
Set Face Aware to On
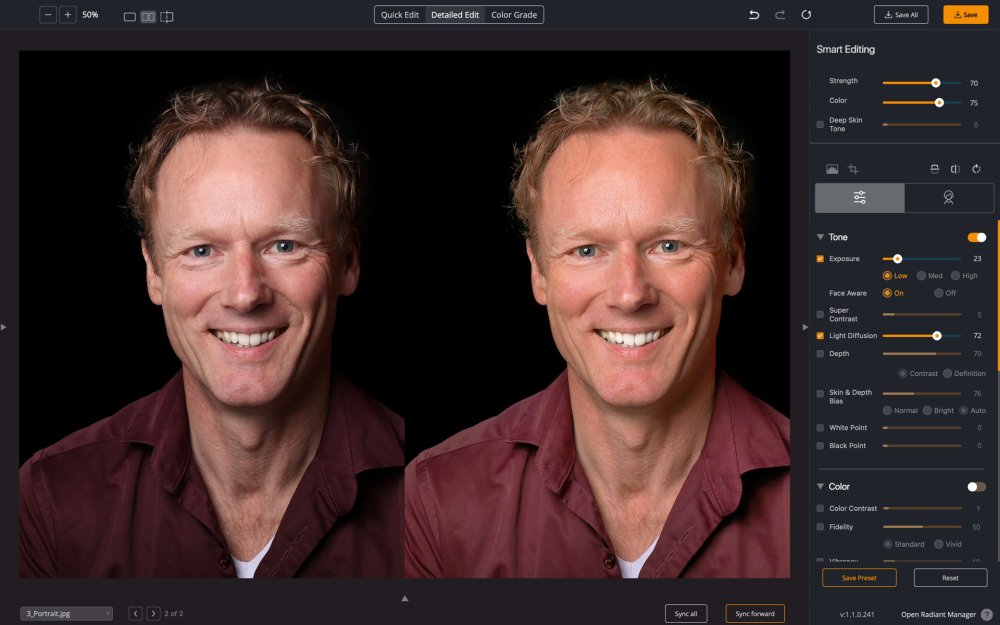[887, 293]
